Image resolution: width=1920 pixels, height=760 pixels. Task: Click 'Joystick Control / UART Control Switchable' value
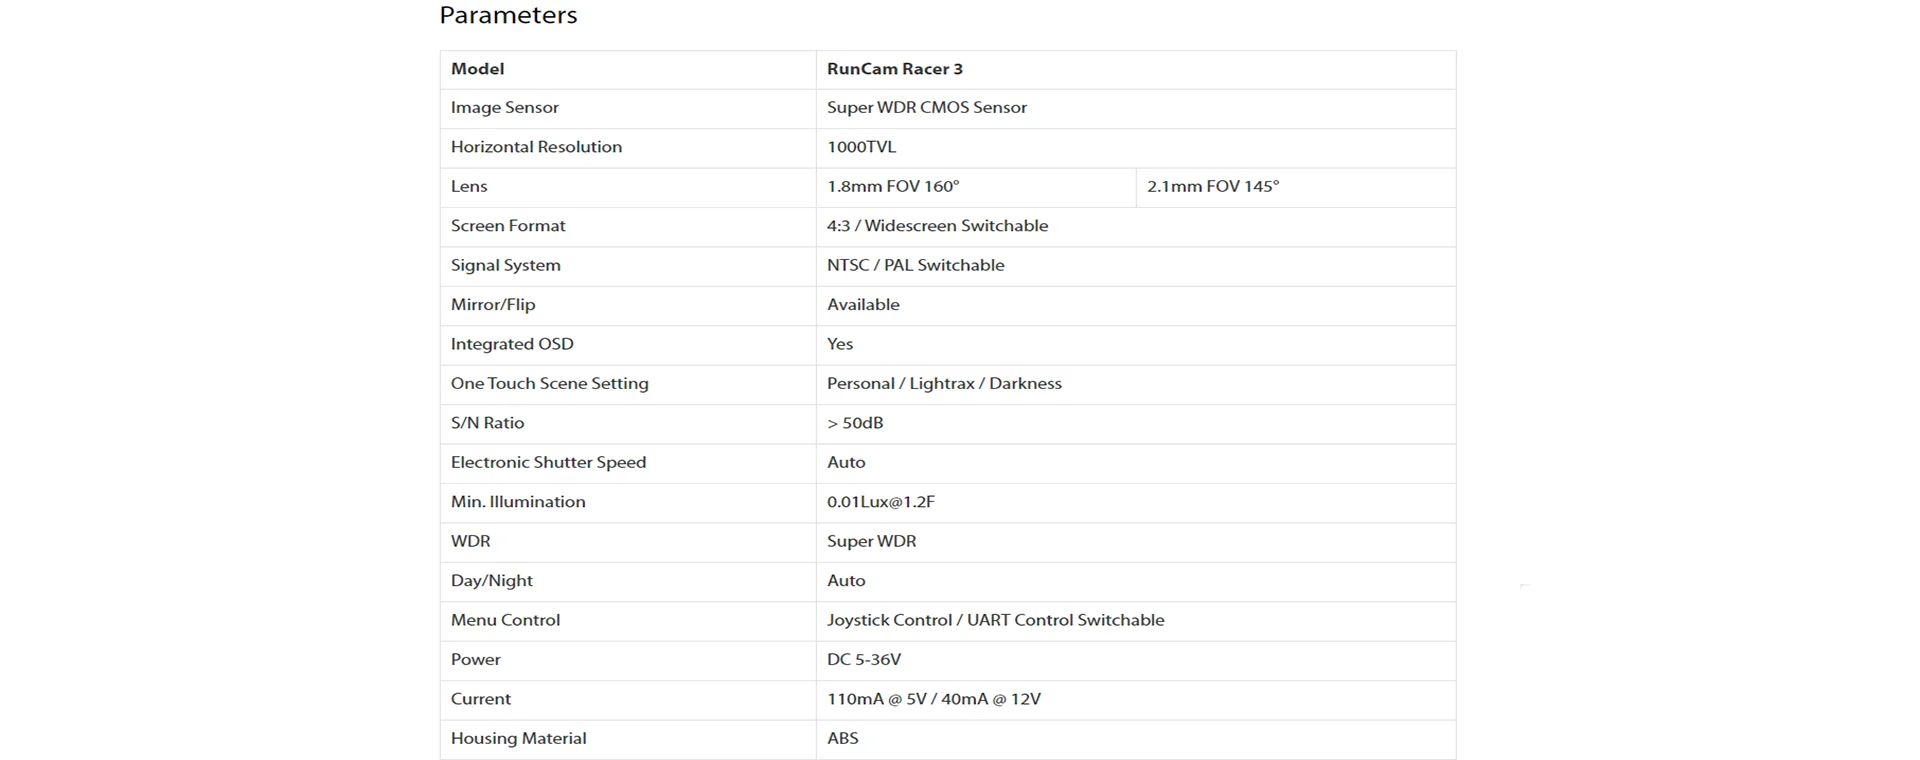click(996, 620)
